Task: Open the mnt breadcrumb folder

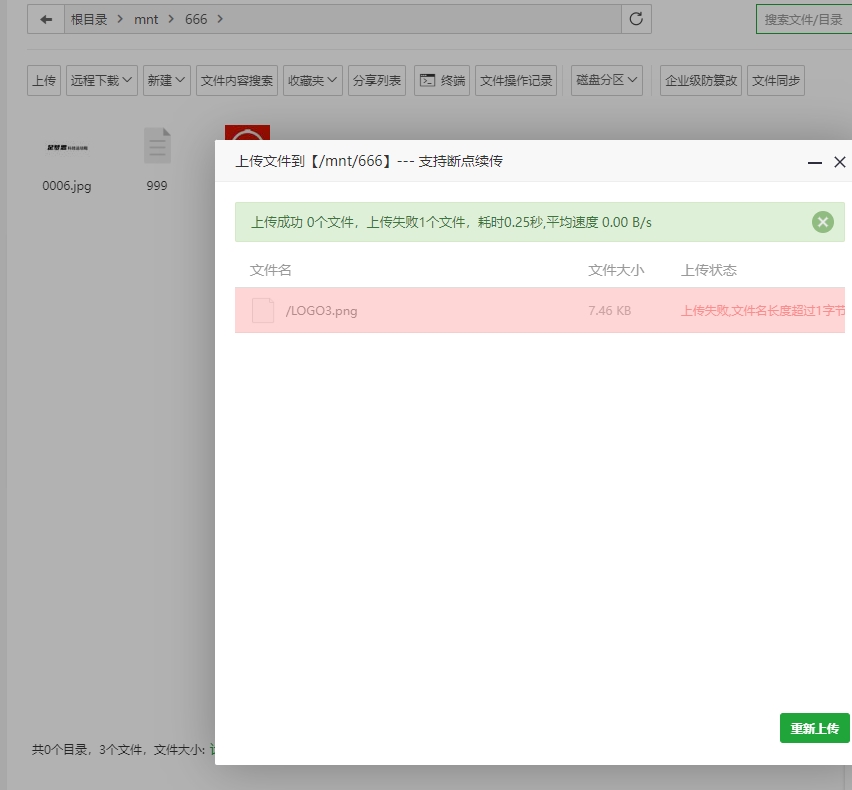Action: [146, 19]
